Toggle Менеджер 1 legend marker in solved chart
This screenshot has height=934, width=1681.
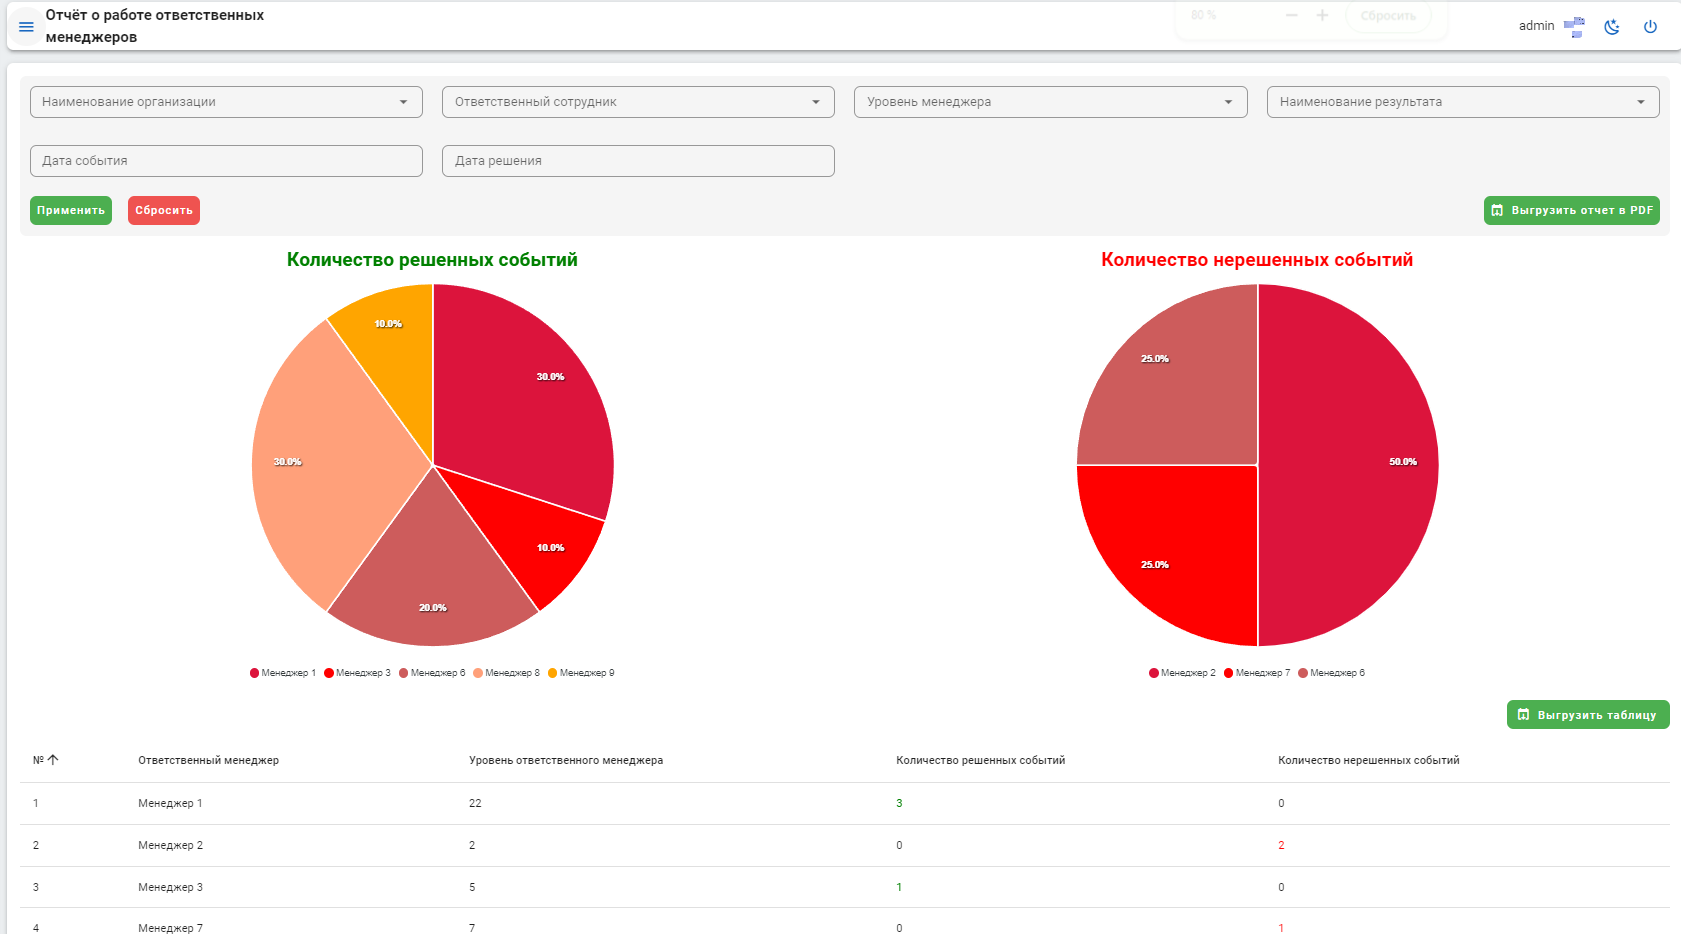point(255,673)
